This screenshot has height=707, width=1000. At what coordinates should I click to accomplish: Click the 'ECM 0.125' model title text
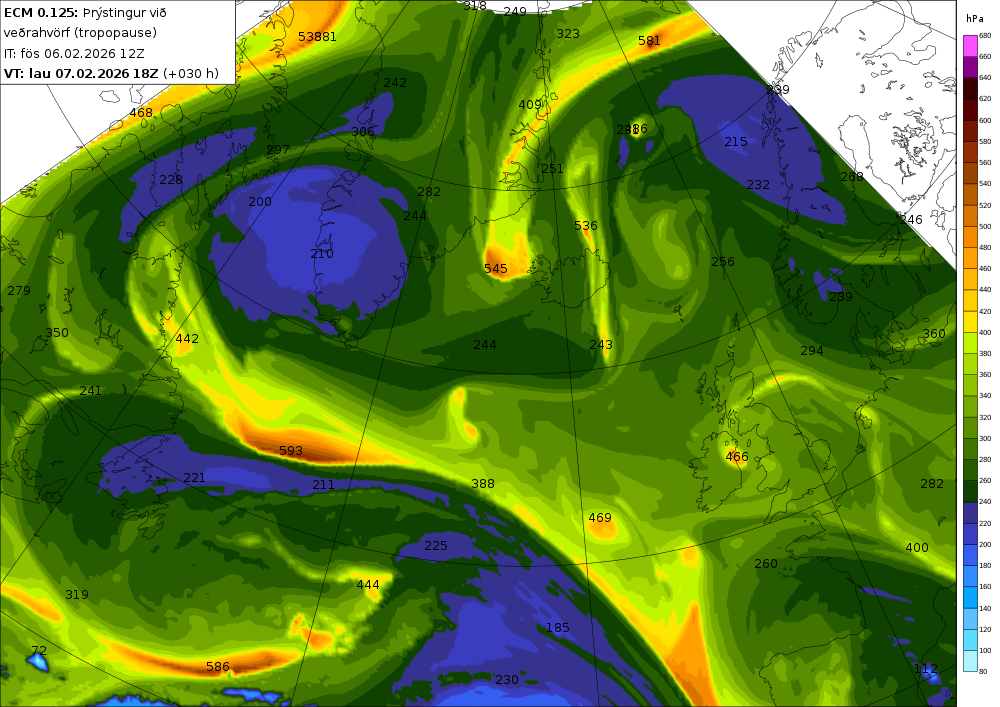point(40,13)
